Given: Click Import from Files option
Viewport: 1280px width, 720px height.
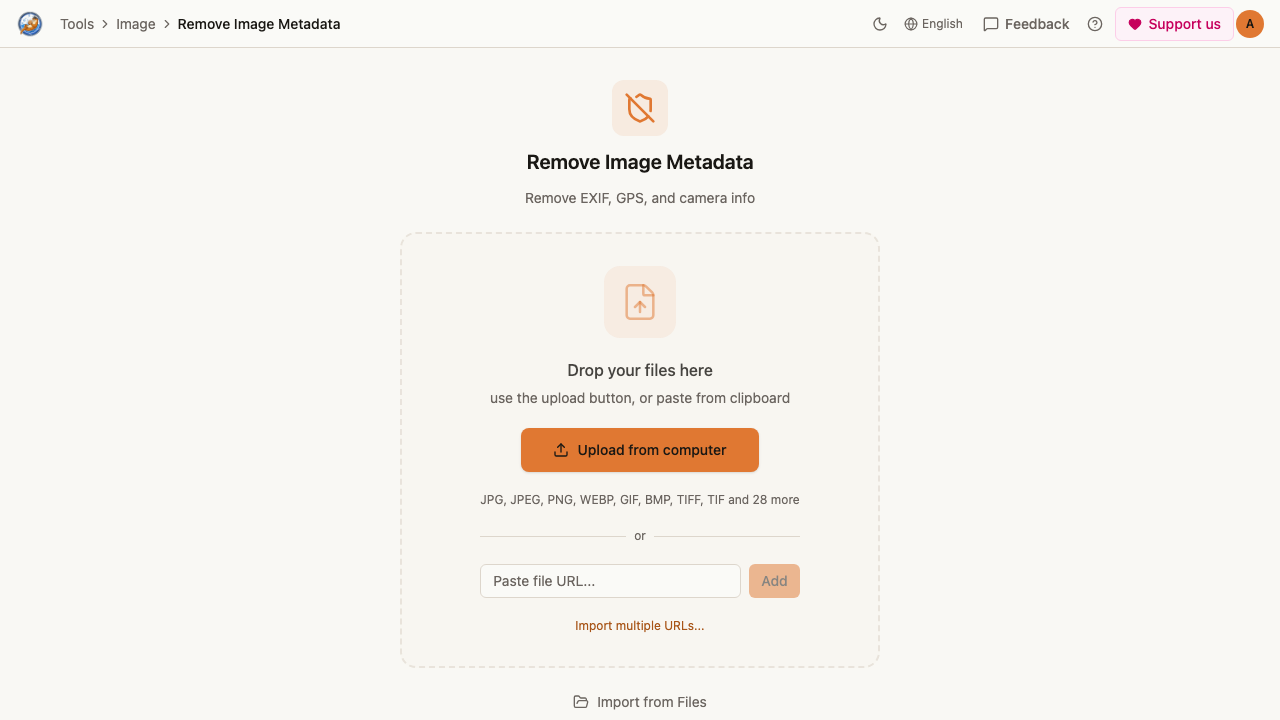Looking at the screenshot, I should click(x=640, y=702).
